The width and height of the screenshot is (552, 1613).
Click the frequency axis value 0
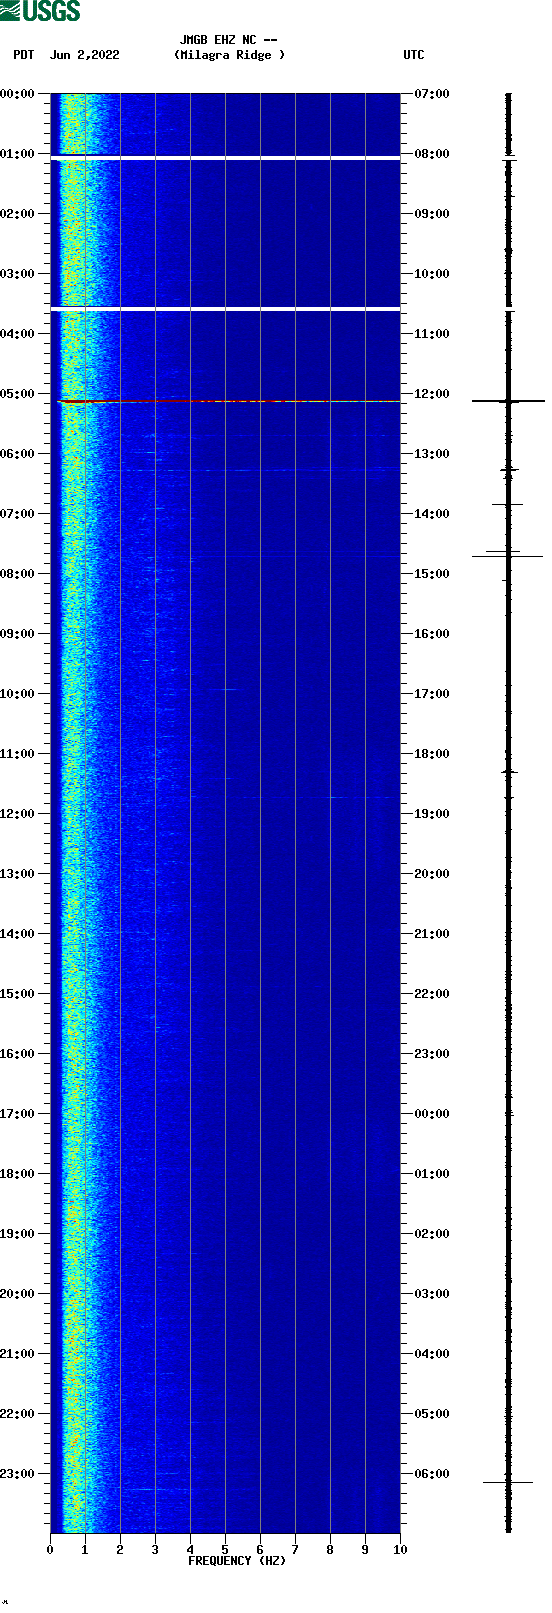[50, 1551]
